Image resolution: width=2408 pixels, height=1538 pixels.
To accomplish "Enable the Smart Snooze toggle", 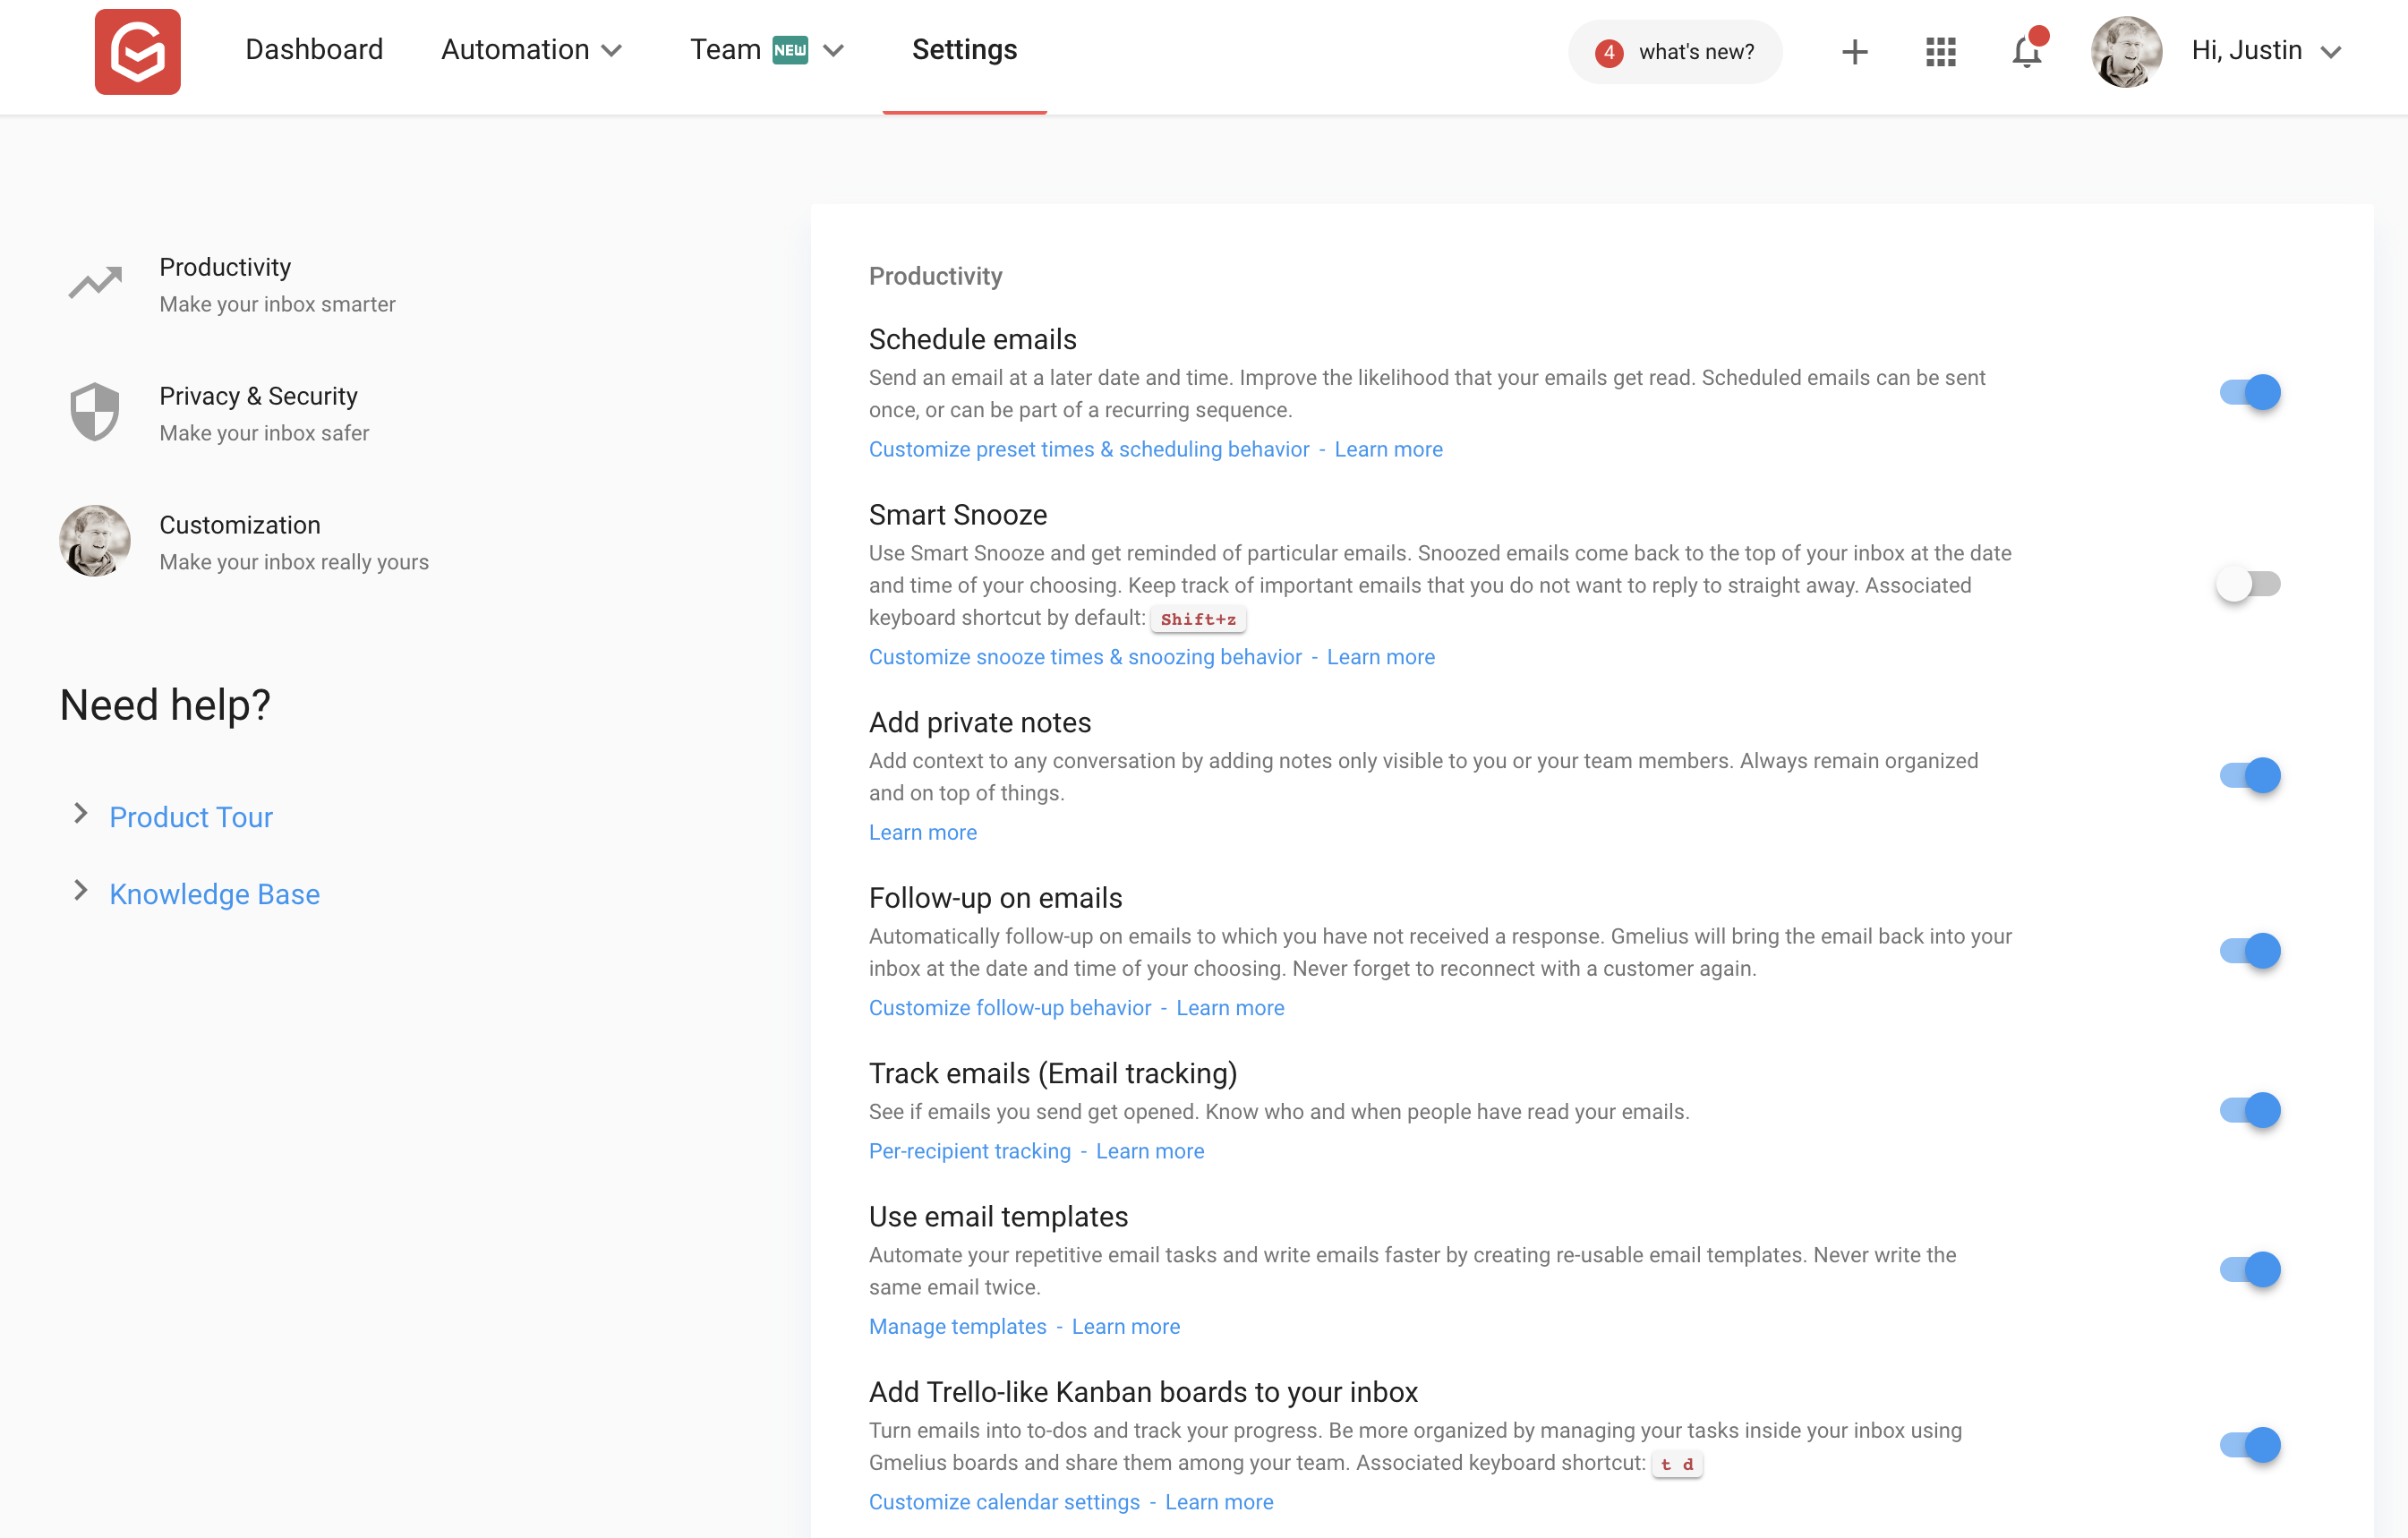I will [2248, 584].
